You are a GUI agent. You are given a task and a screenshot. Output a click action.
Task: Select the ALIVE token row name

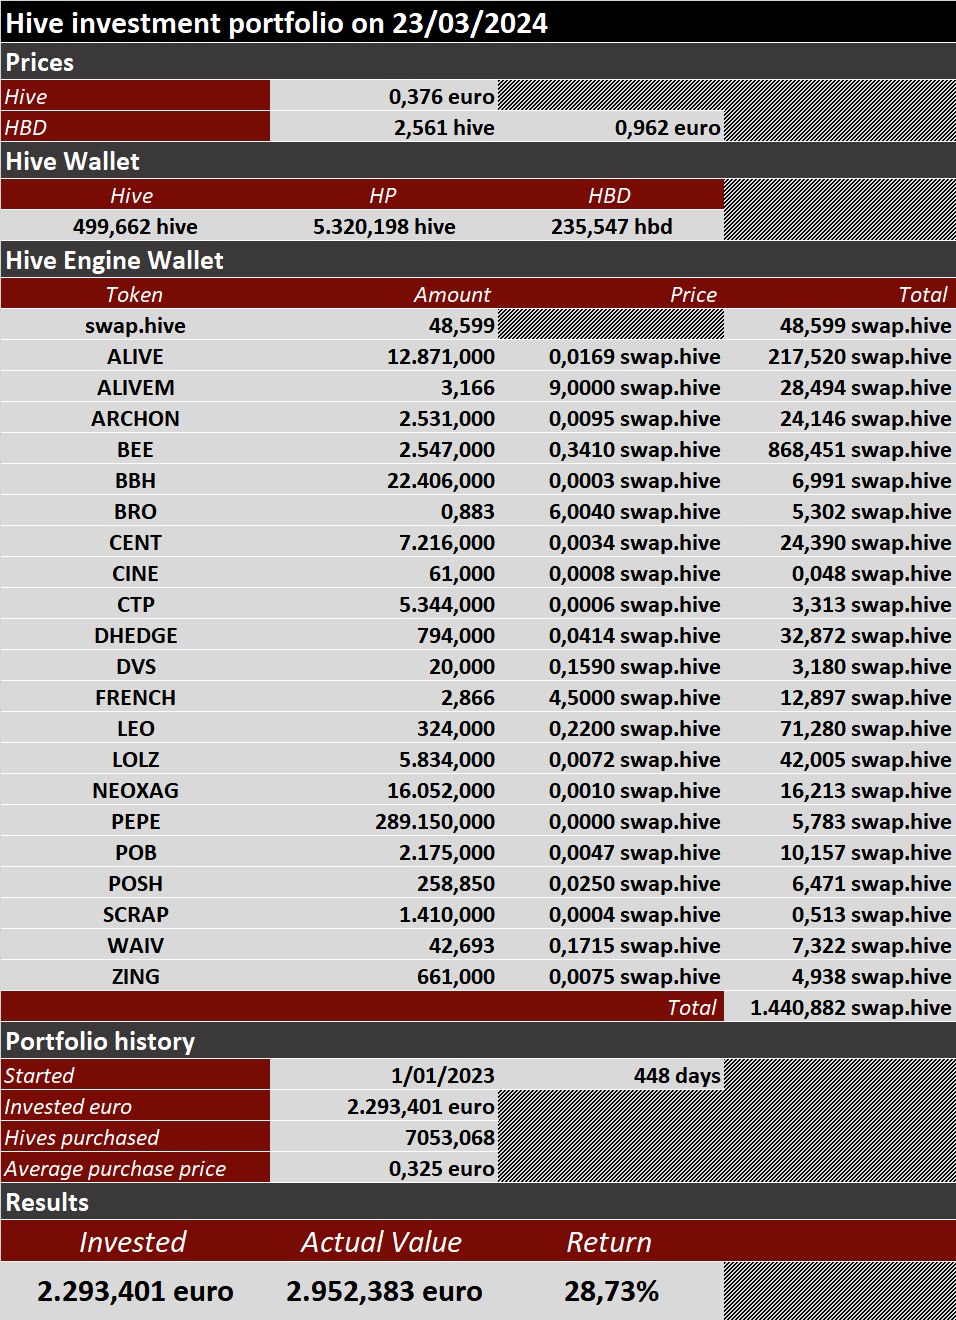(x=135, y=356)
